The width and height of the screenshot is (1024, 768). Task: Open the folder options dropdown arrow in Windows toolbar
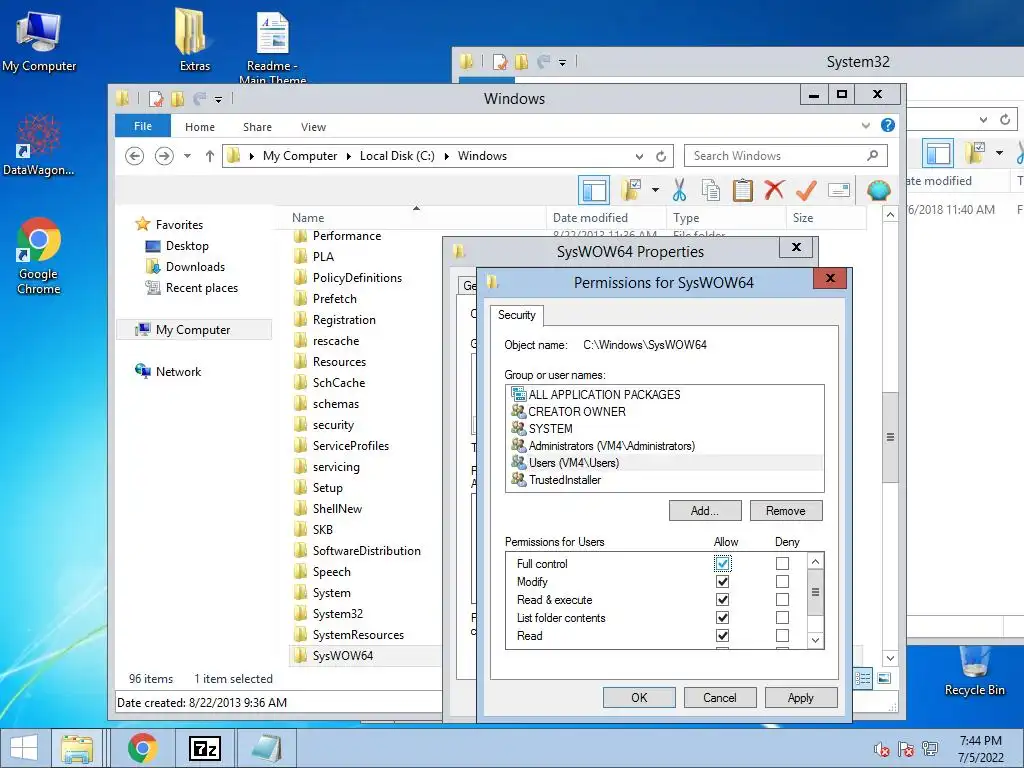pyautogui.click(x=655, y=190)
